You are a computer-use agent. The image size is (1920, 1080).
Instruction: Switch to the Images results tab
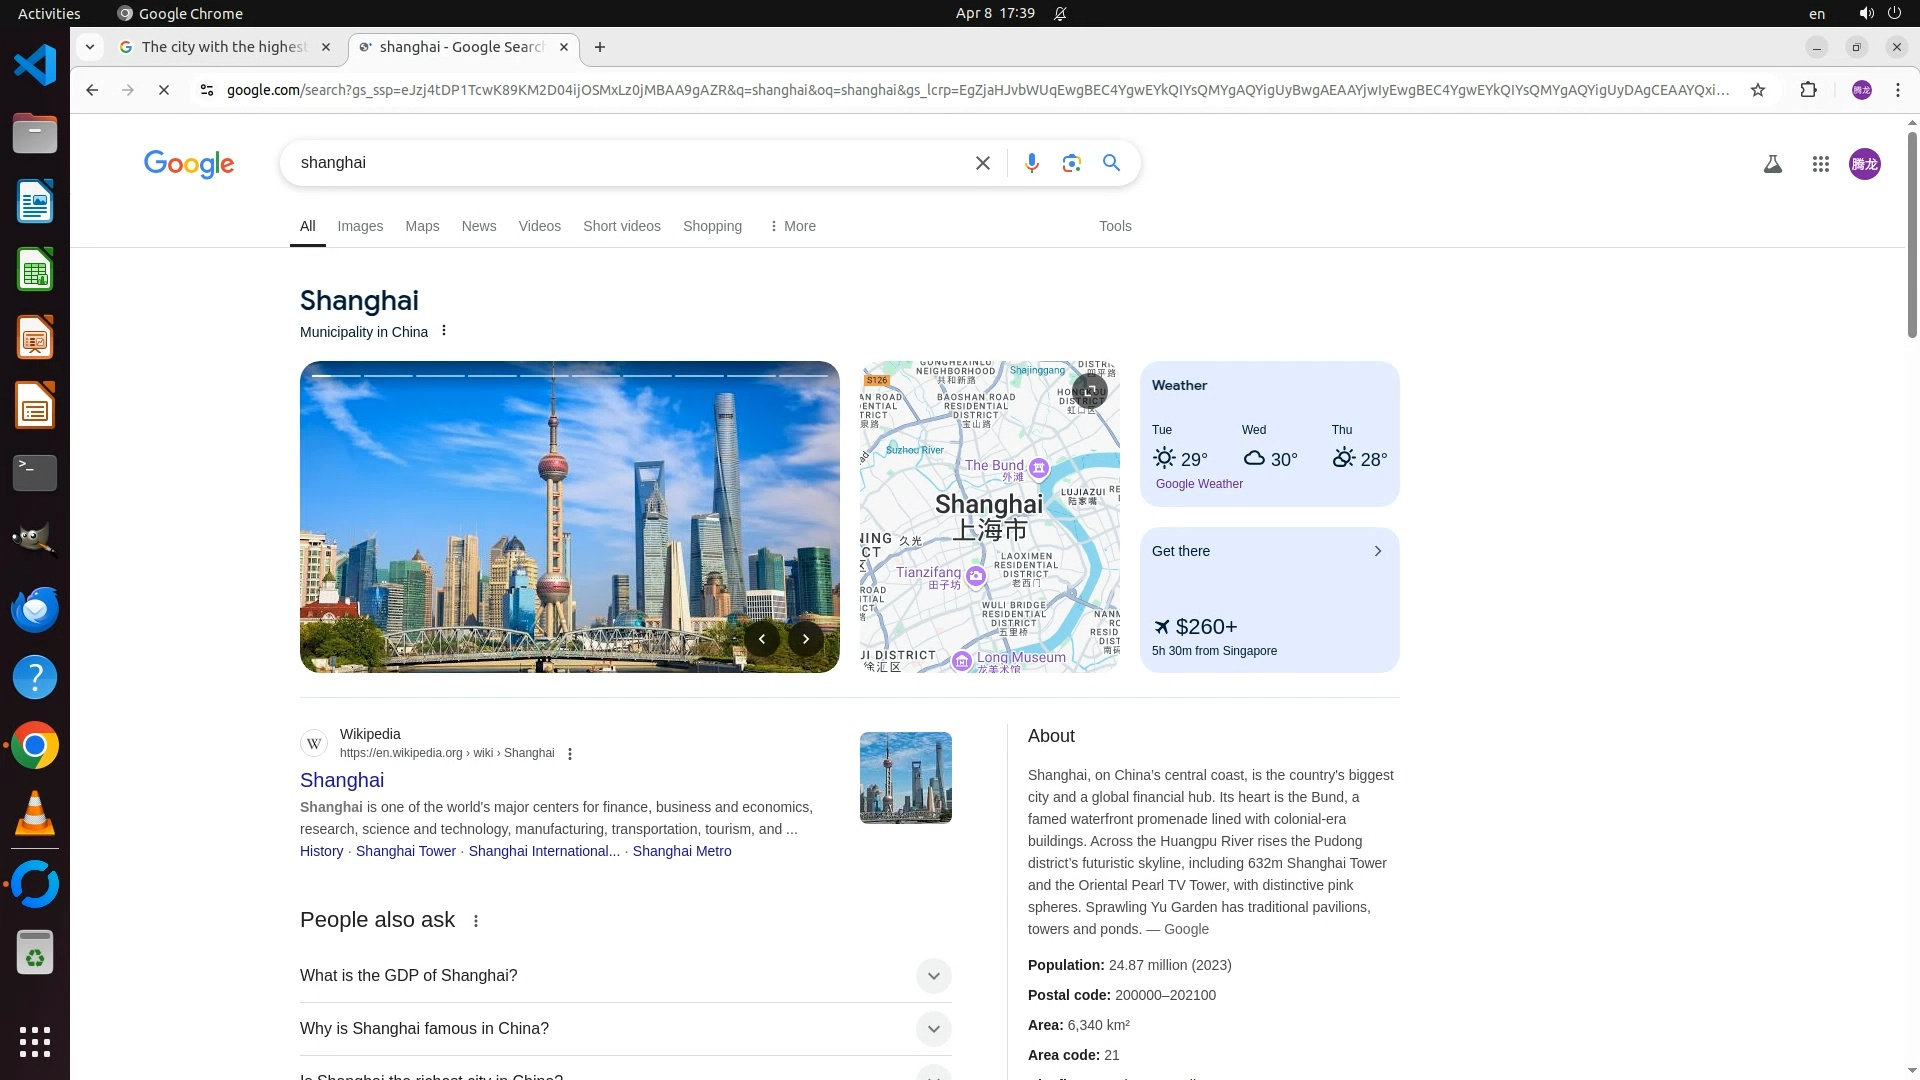pos(360,226)
